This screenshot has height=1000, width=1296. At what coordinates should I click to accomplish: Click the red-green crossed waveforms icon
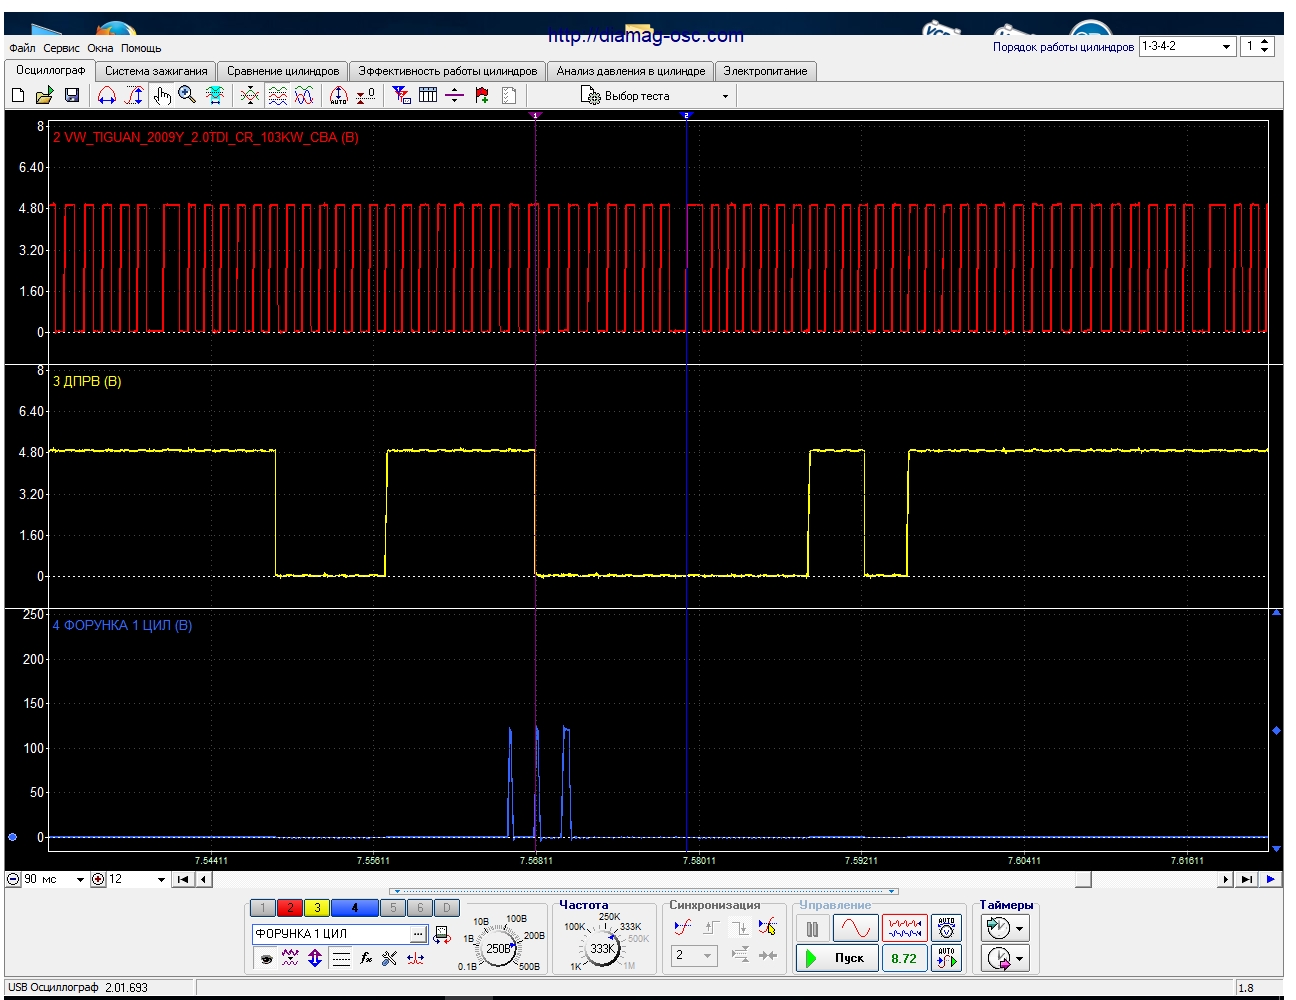250,95
